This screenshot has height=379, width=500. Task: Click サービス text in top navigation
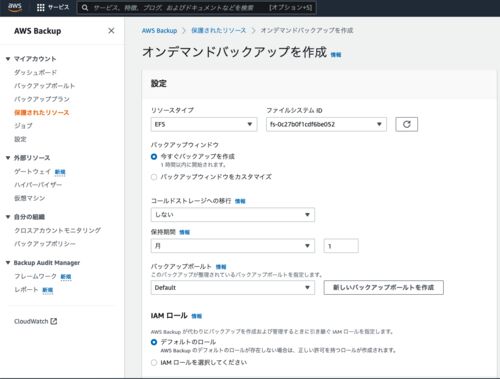(x=59, y=7)
